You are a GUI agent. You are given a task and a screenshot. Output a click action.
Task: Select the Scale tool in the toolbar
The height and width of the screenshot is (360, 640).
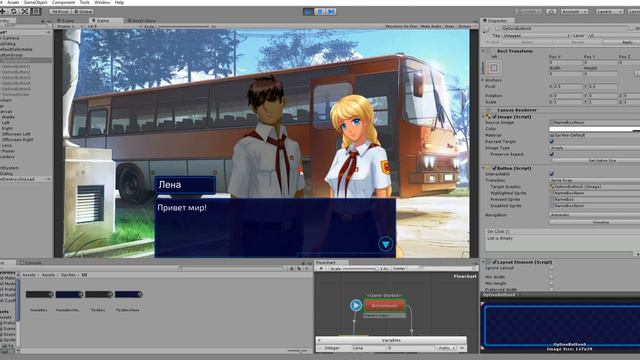[25, 11]
